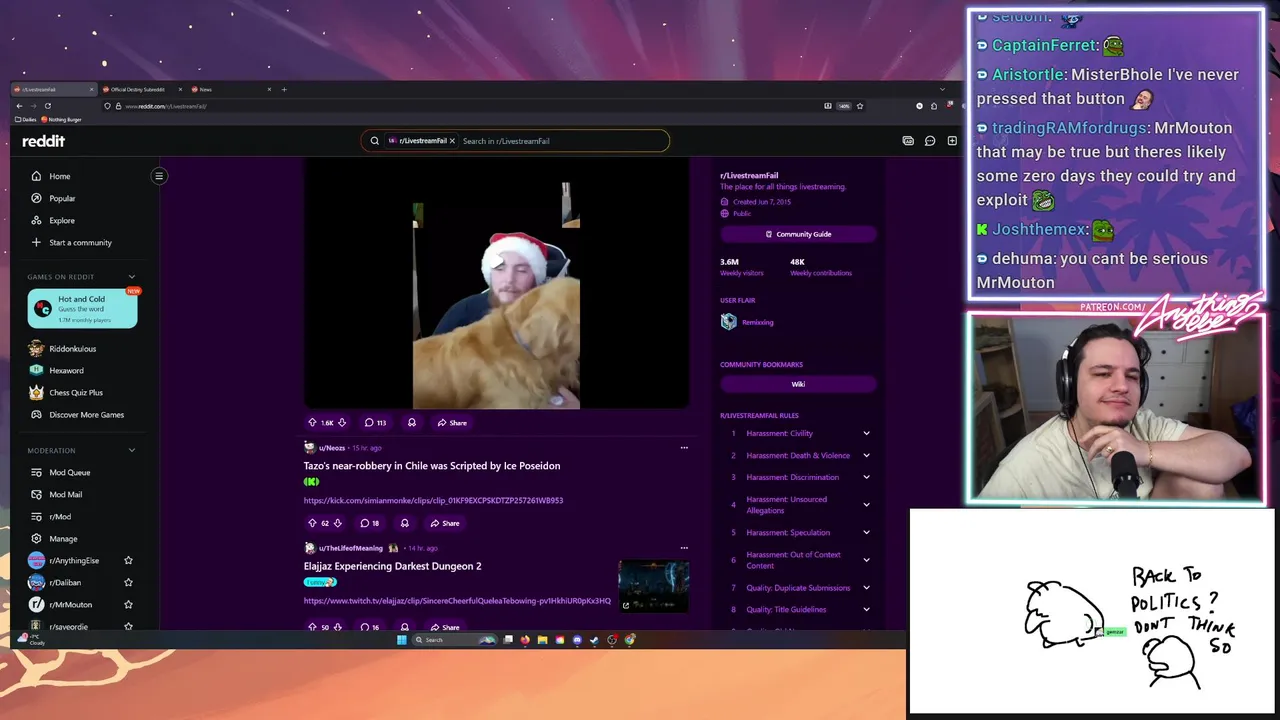The height and width of the screenshot is (720, 1280).
Task: Open the community Wiki bookmark
Action: (798, 384)
